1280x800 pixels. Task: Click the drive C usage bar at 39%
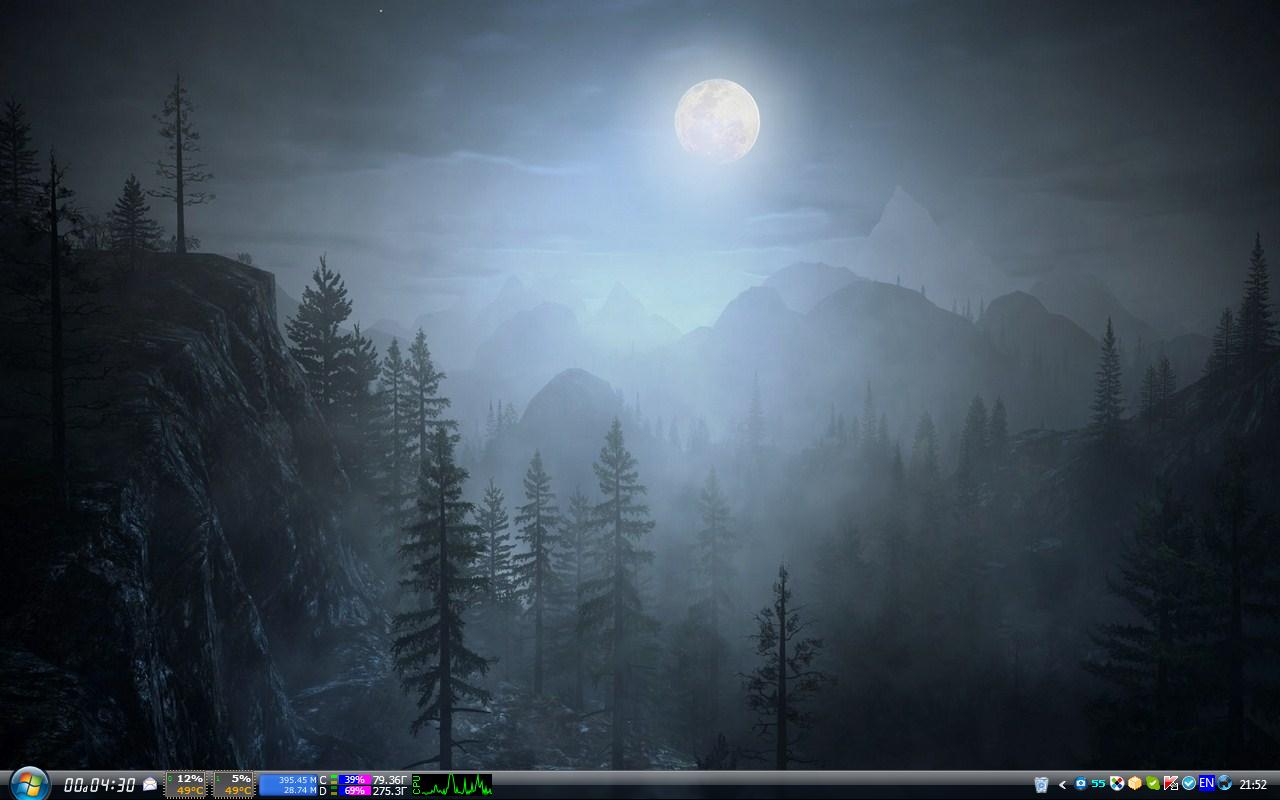(x=354, y=779)
